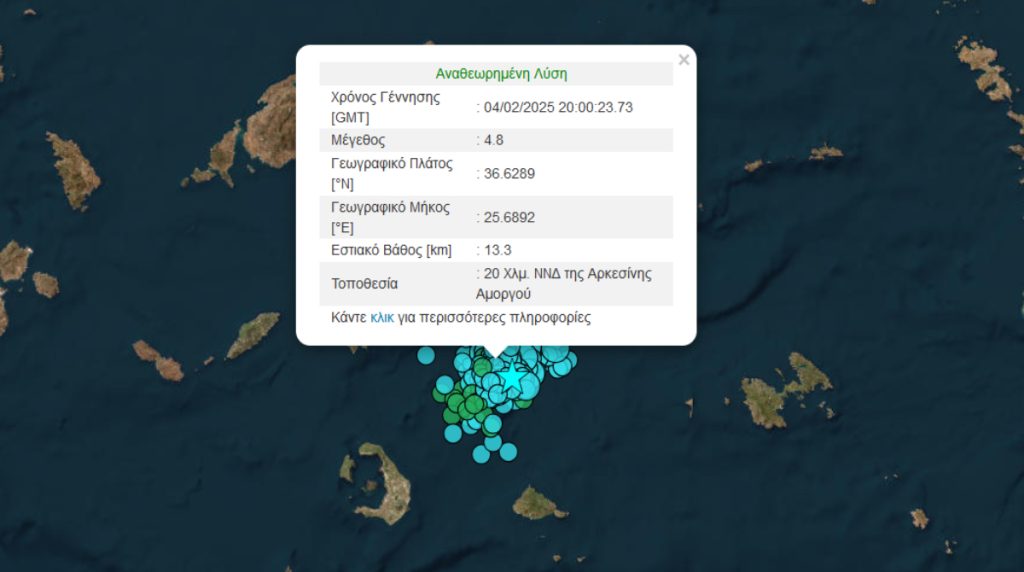This screenshot has height=572, width=1024.
Task: Click the 'κλικ' link for more information
Action: (x=382, y=318)
